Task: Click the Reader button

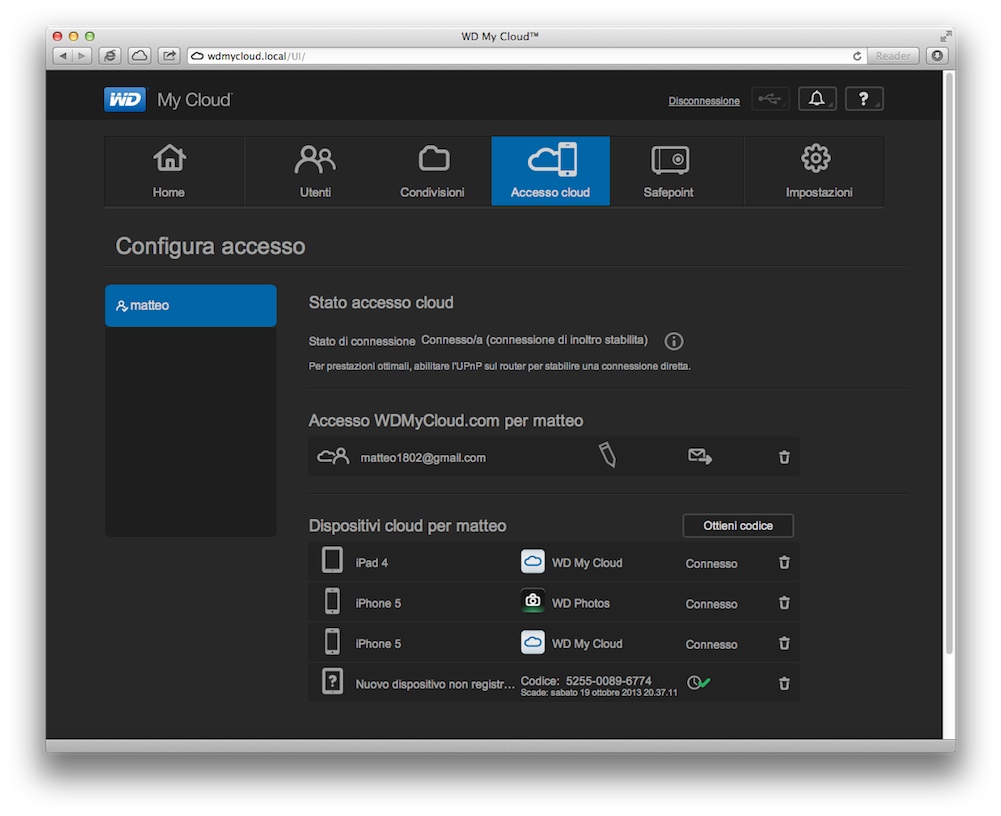Action: tap(892, 56)
